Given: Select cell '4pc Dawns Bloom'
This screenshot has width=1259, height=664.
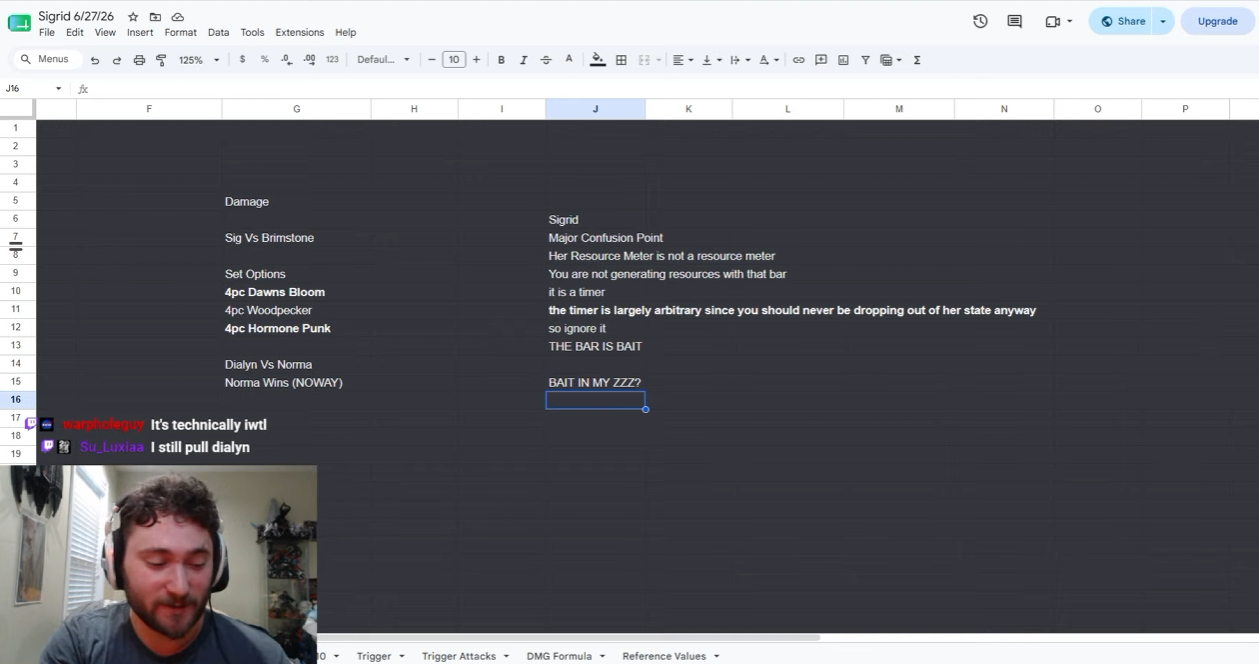Looking at the screenshot, I should (296, 292).
